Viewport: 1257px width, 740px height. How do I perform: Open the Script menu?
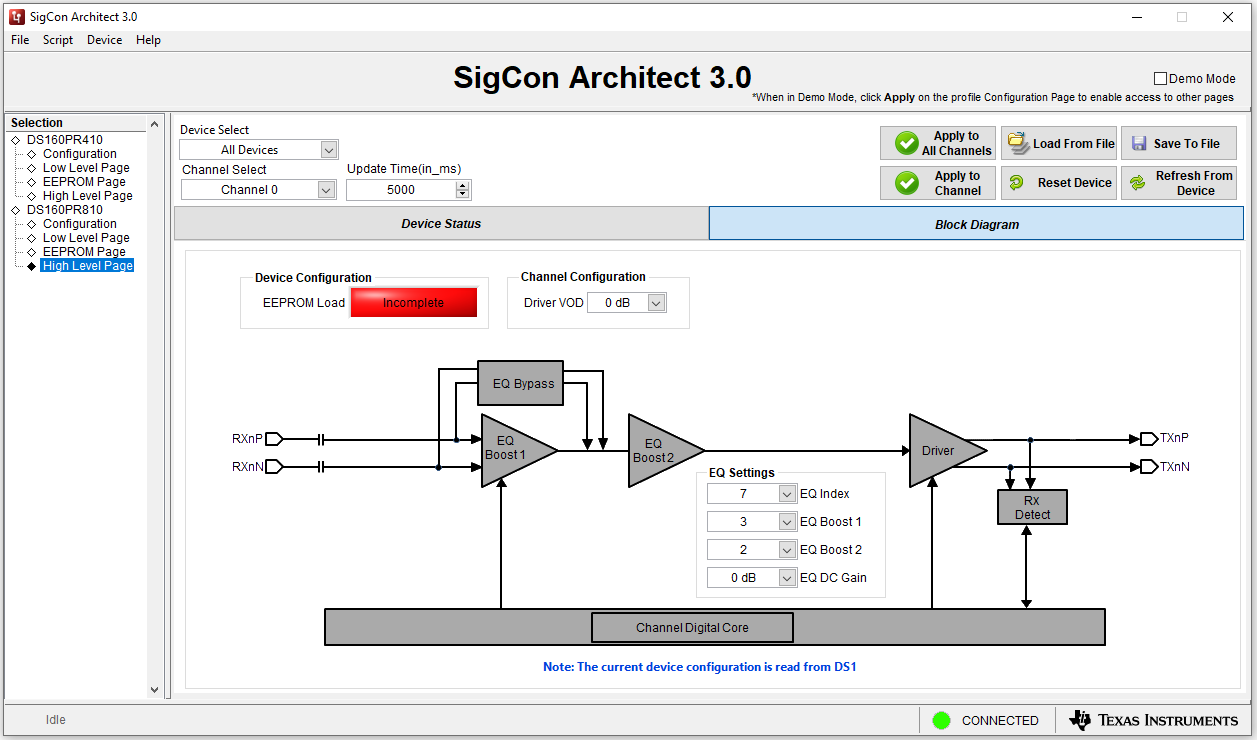58,40
